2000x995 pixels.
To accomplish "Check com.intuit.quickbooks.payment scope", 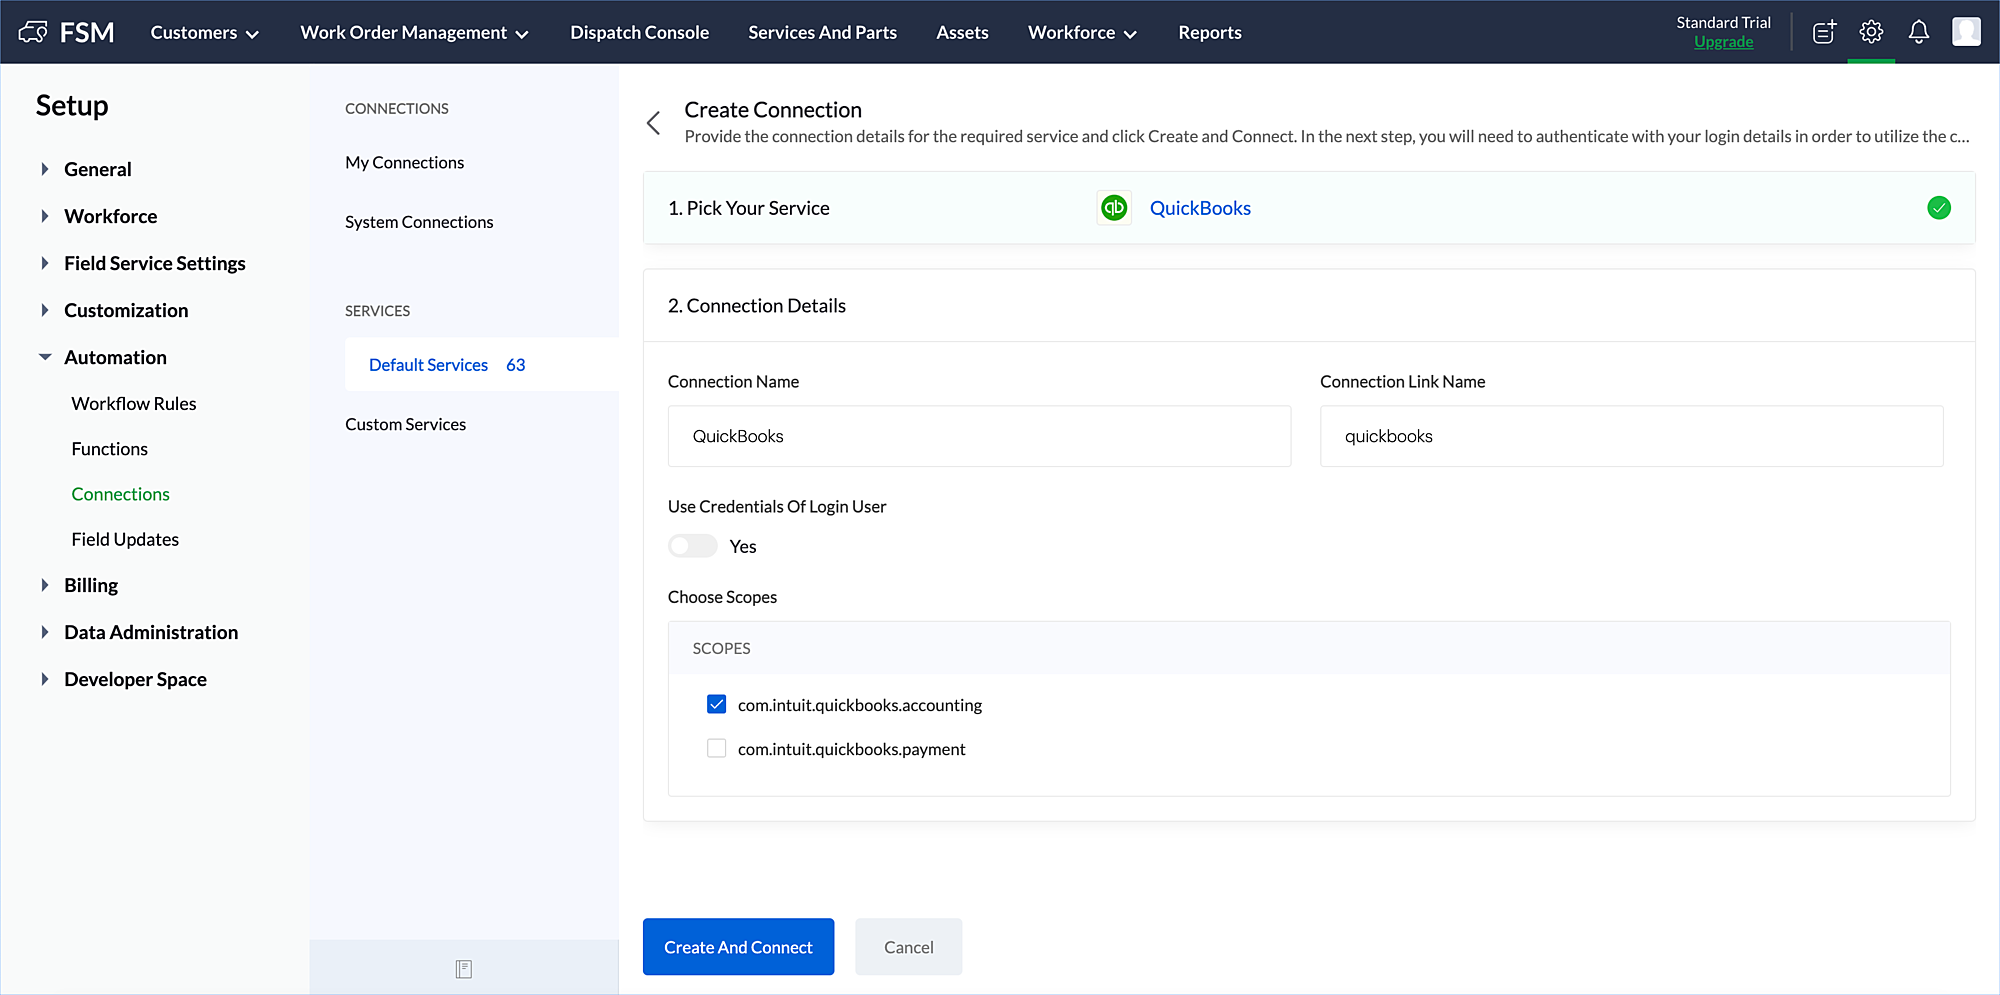I will pos(716,749).
